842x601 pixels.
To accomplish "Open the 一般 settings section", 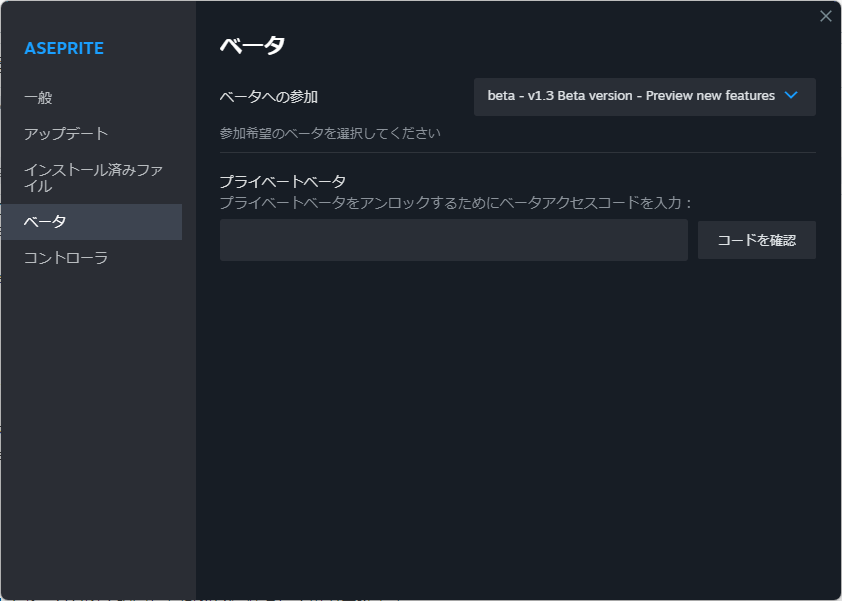I will (x=38, y=98).
